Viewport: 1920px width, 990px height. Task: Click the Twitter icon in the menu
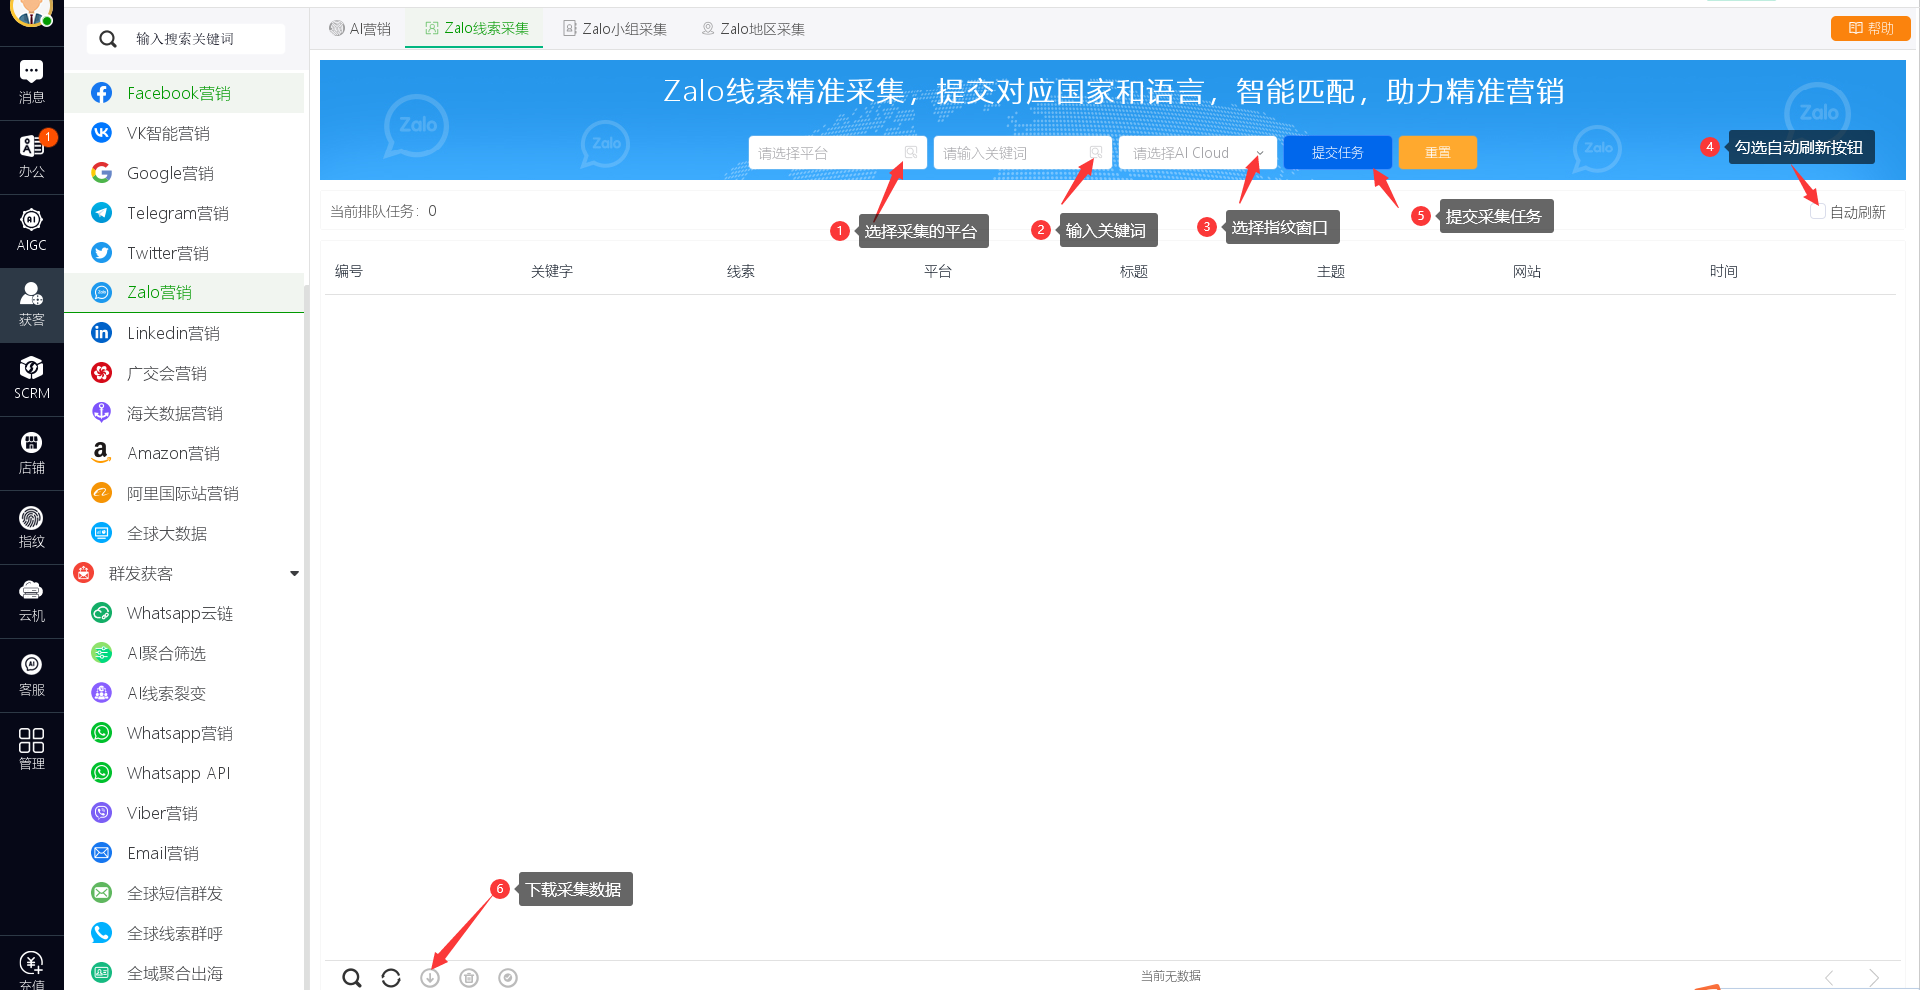101,253
